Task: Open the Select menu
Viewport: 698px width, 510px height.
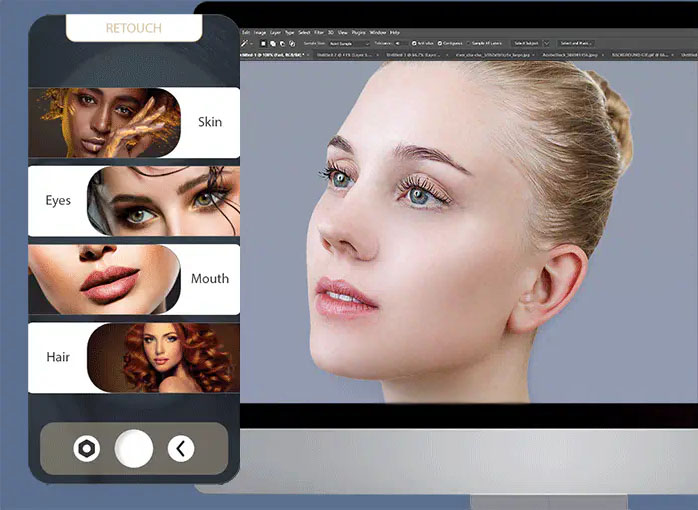Action: (304, 32)
